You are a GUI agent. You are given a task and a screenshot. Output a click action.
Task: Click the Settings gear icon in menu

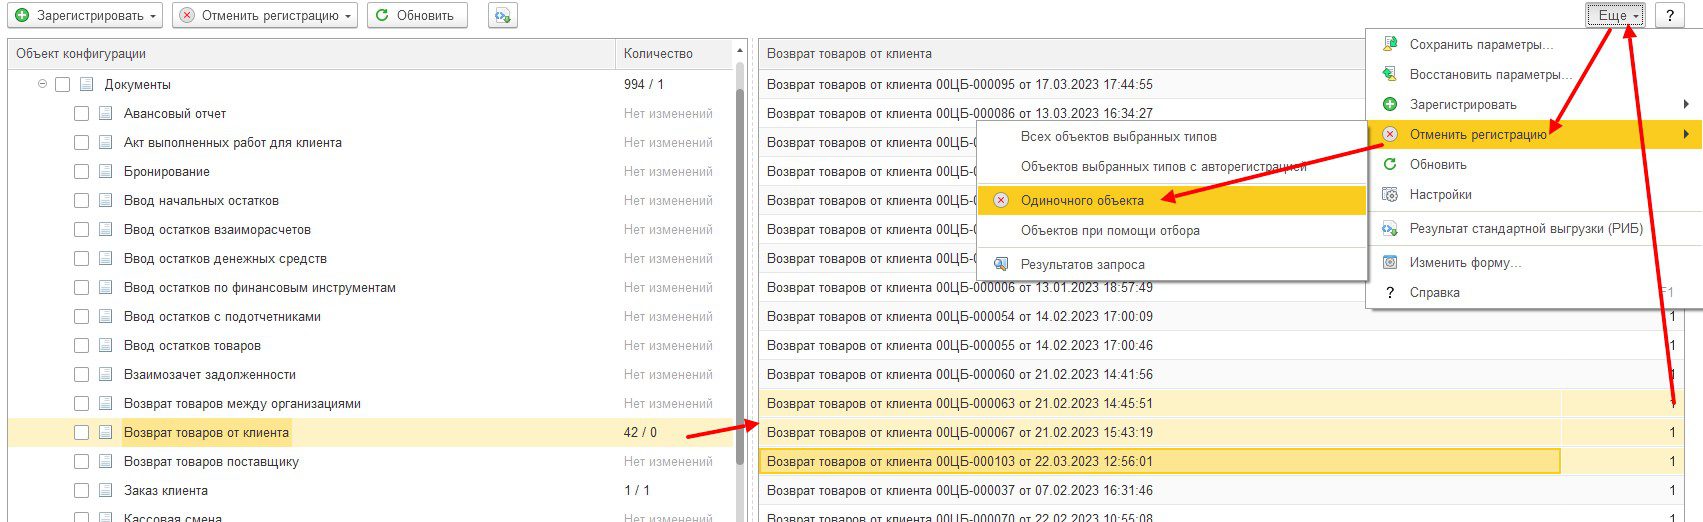click(1389, 194)
